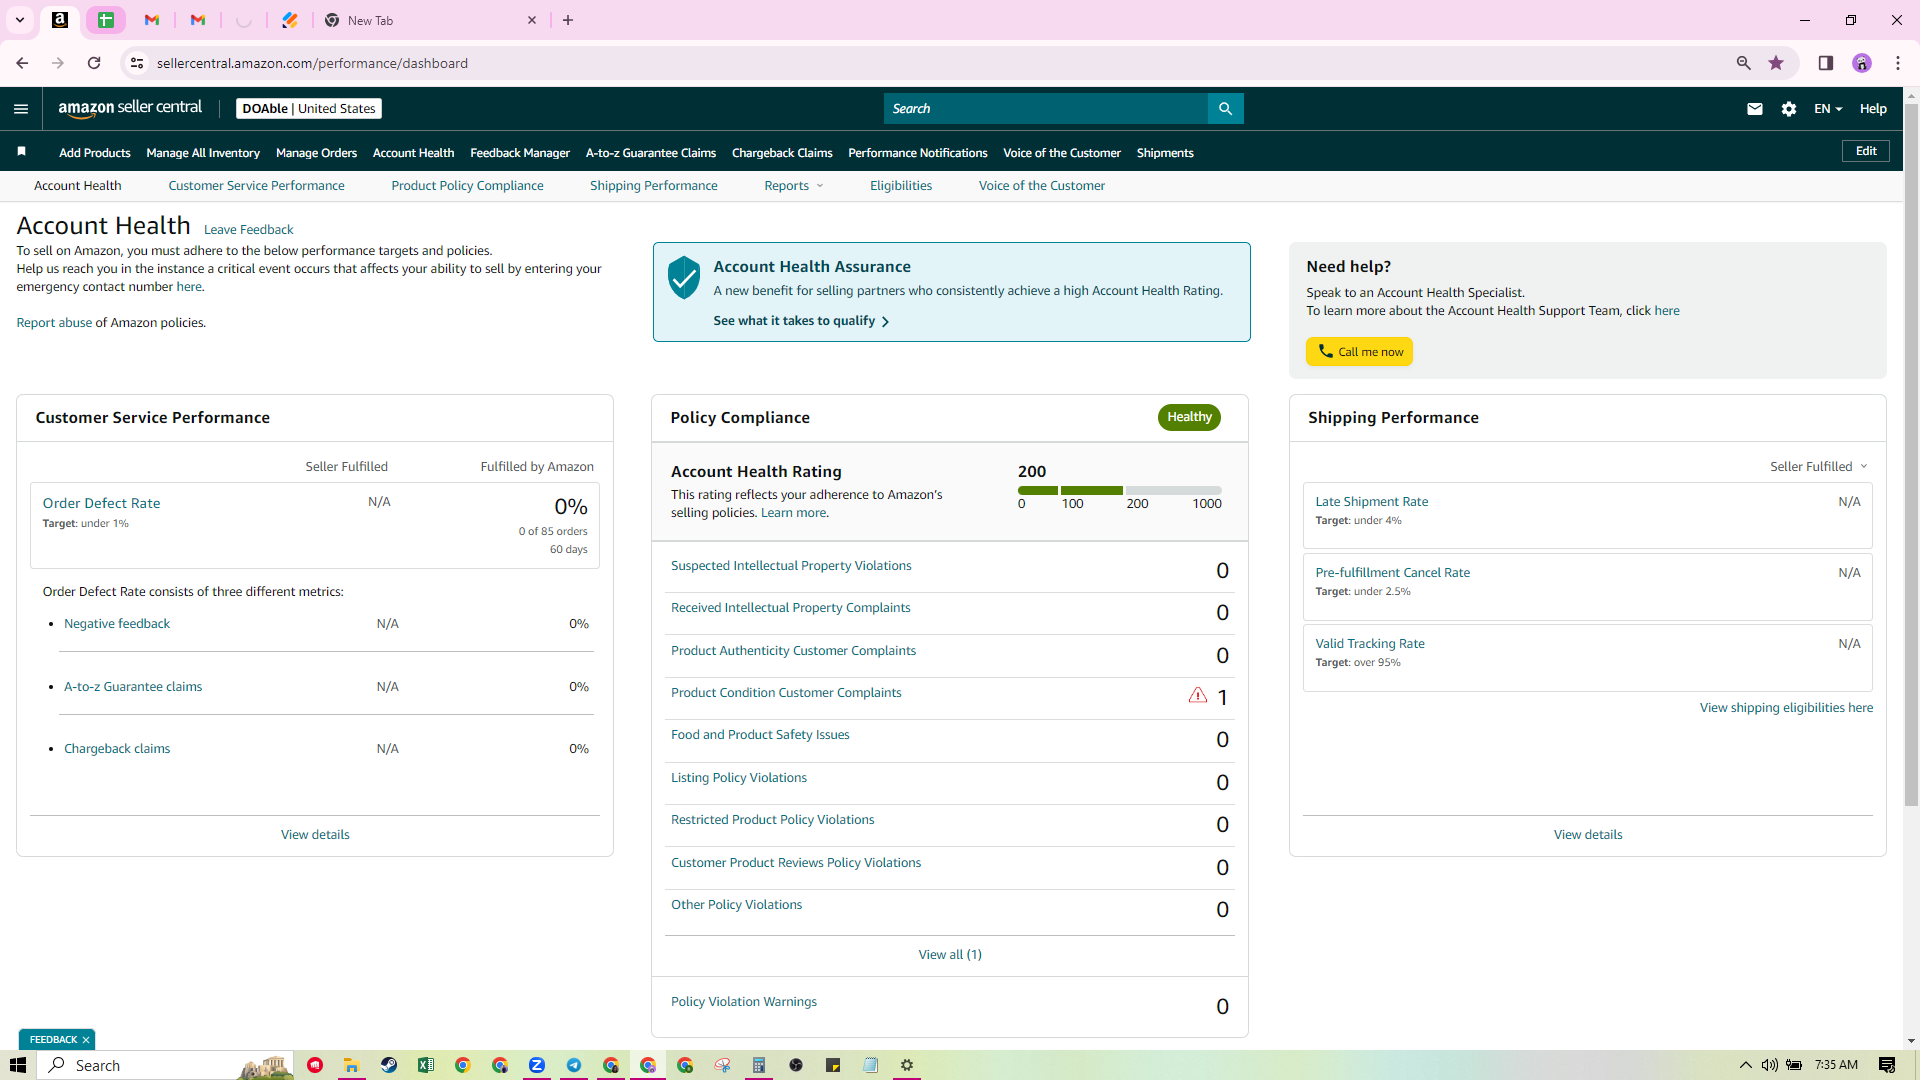The image size is (1920, 1080).
Task: Open the browser zoom magnifier icon
Action: coord(1744,63)
